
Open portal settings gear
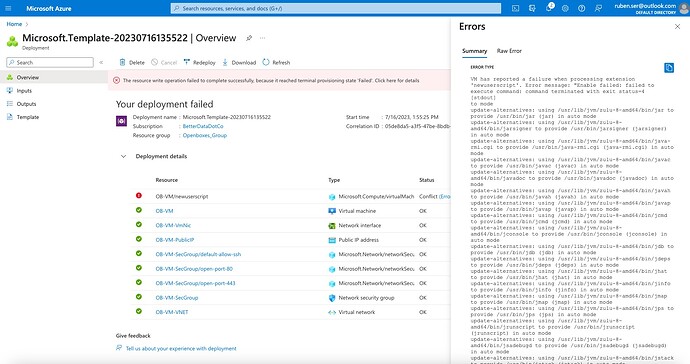tap(565, 8)
